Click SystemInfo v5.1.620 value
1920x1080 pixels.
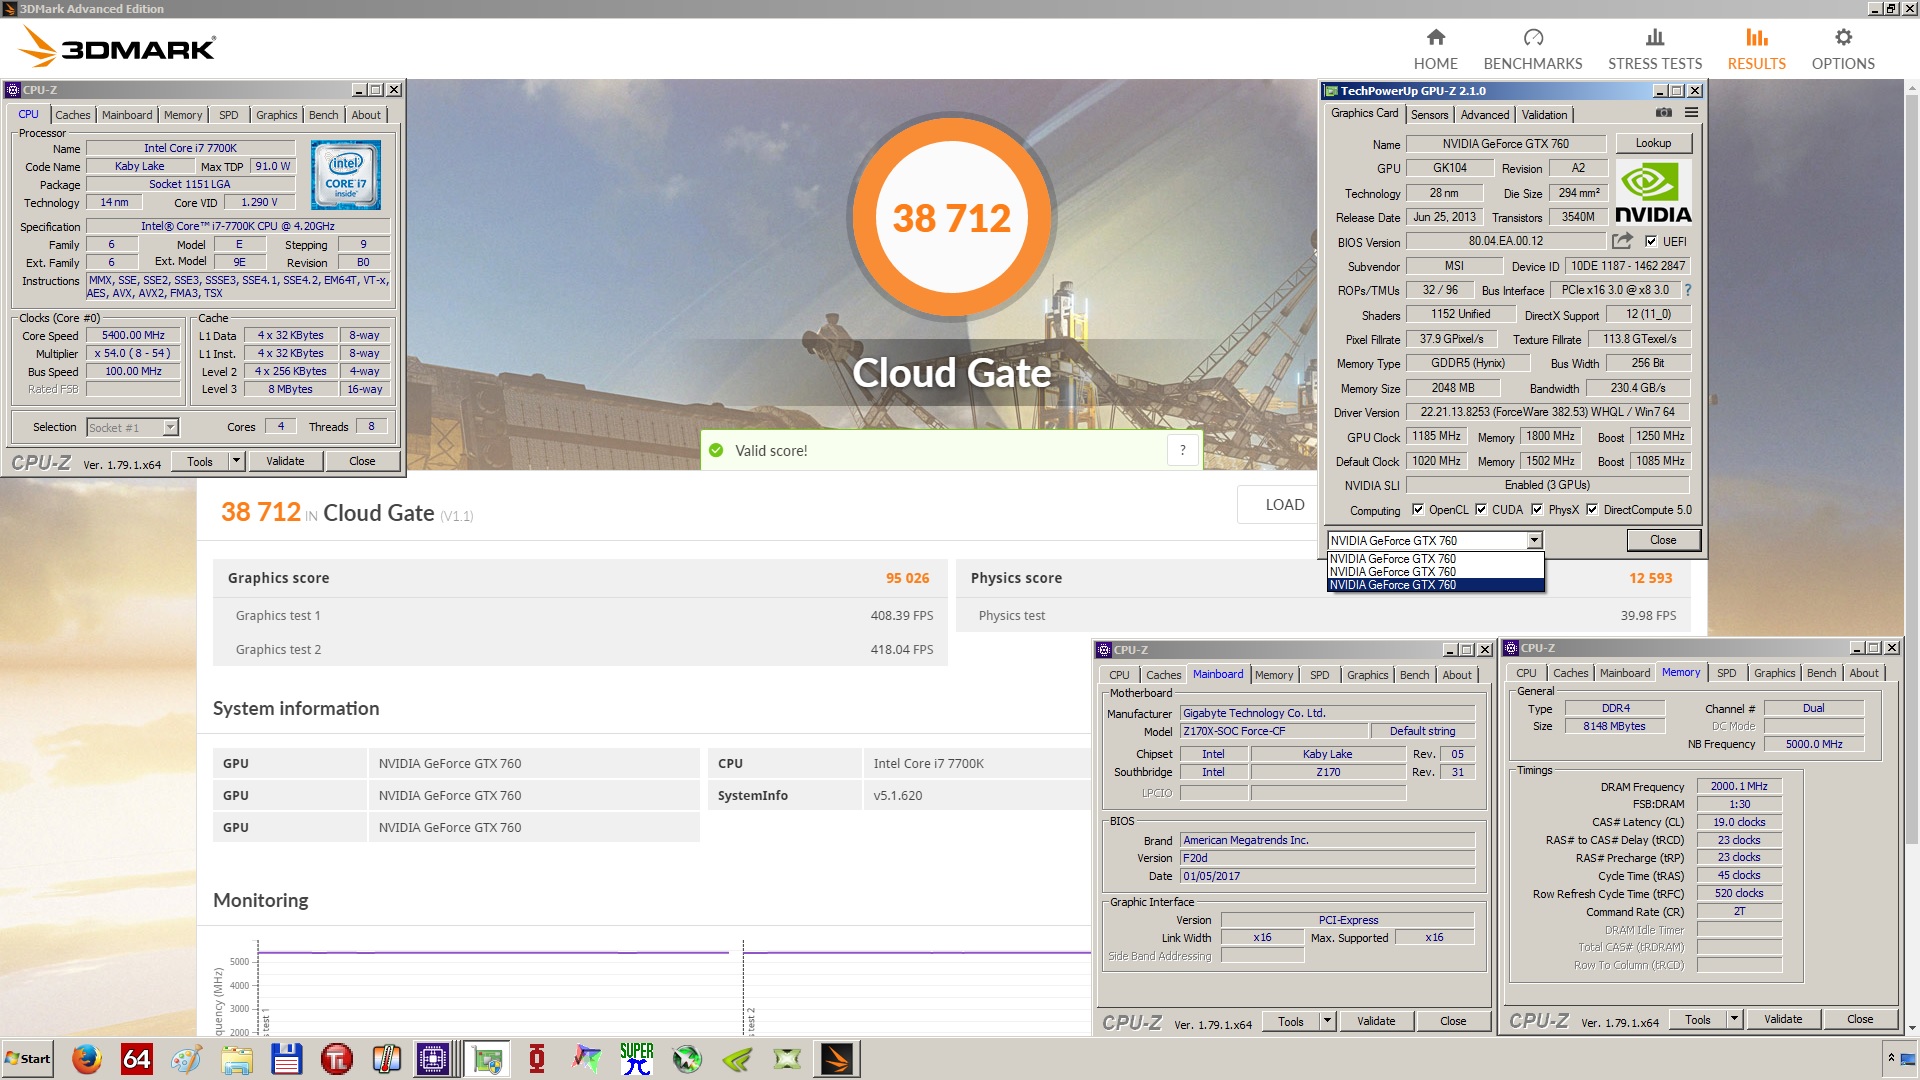tap(898, 795)
